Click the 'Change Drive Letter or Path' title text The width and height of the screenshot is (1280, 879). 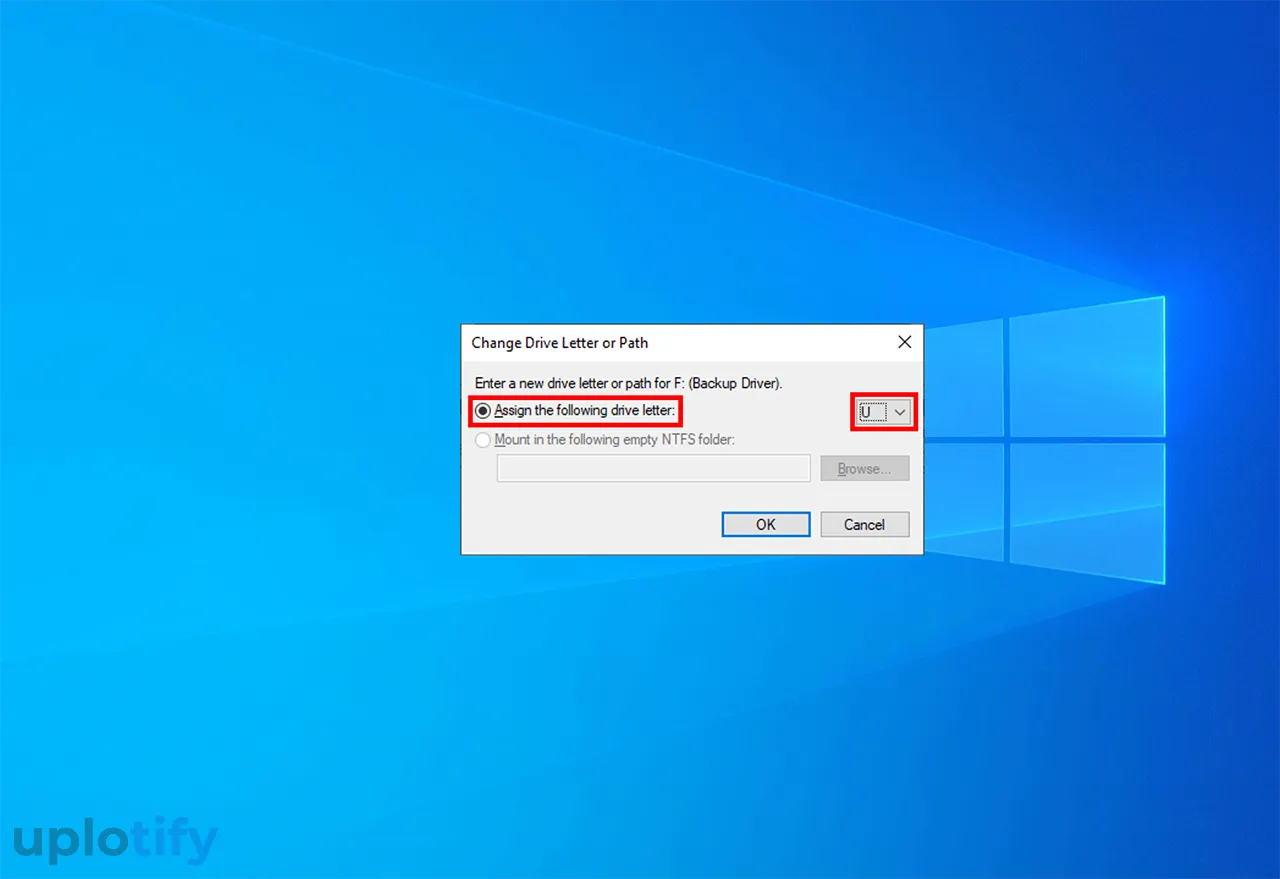pos(560,343)
